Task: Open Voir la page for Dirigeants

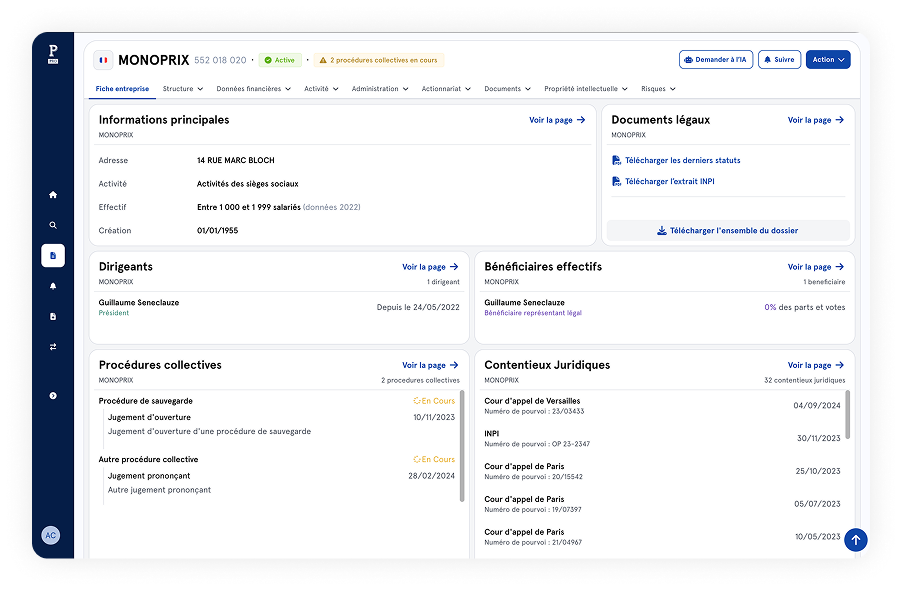Action: [430, 267]
